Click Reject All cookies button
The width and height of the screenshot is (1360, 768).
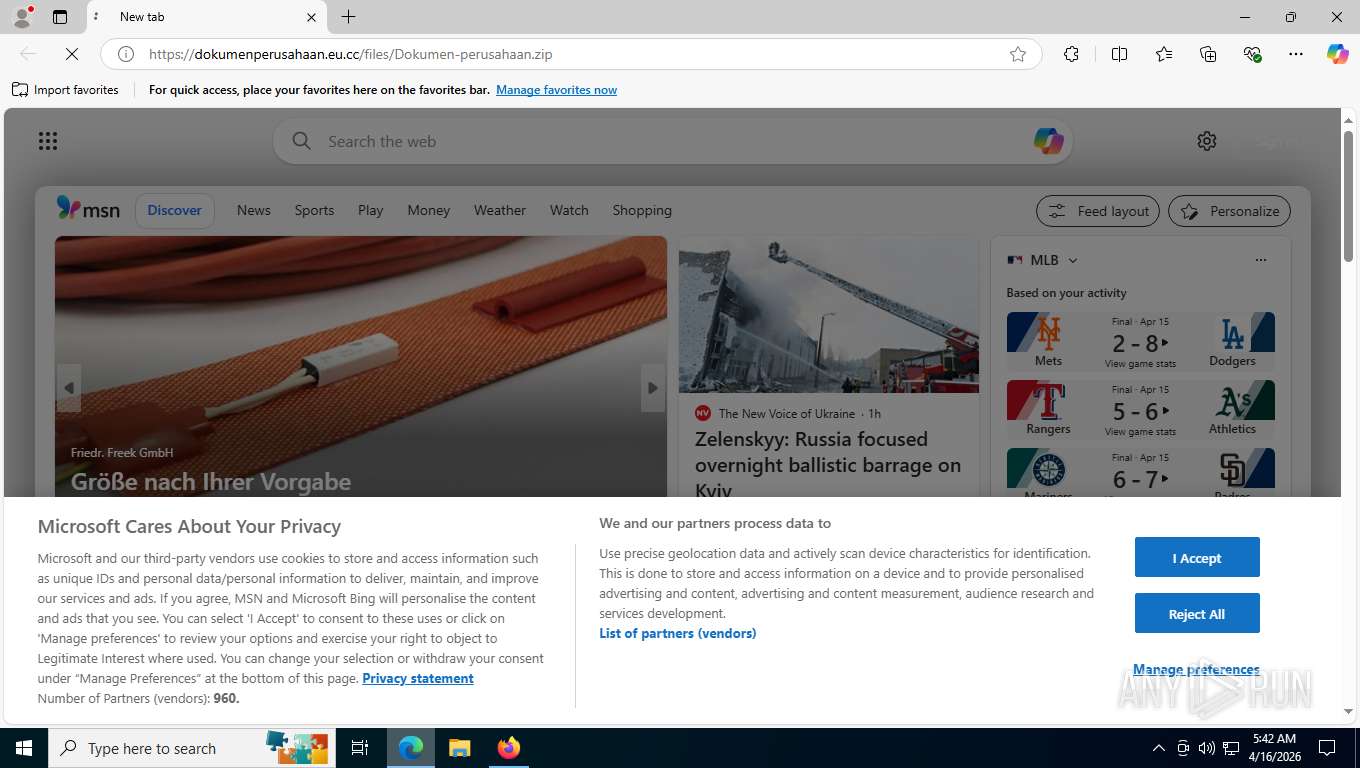coord(1197,614)
